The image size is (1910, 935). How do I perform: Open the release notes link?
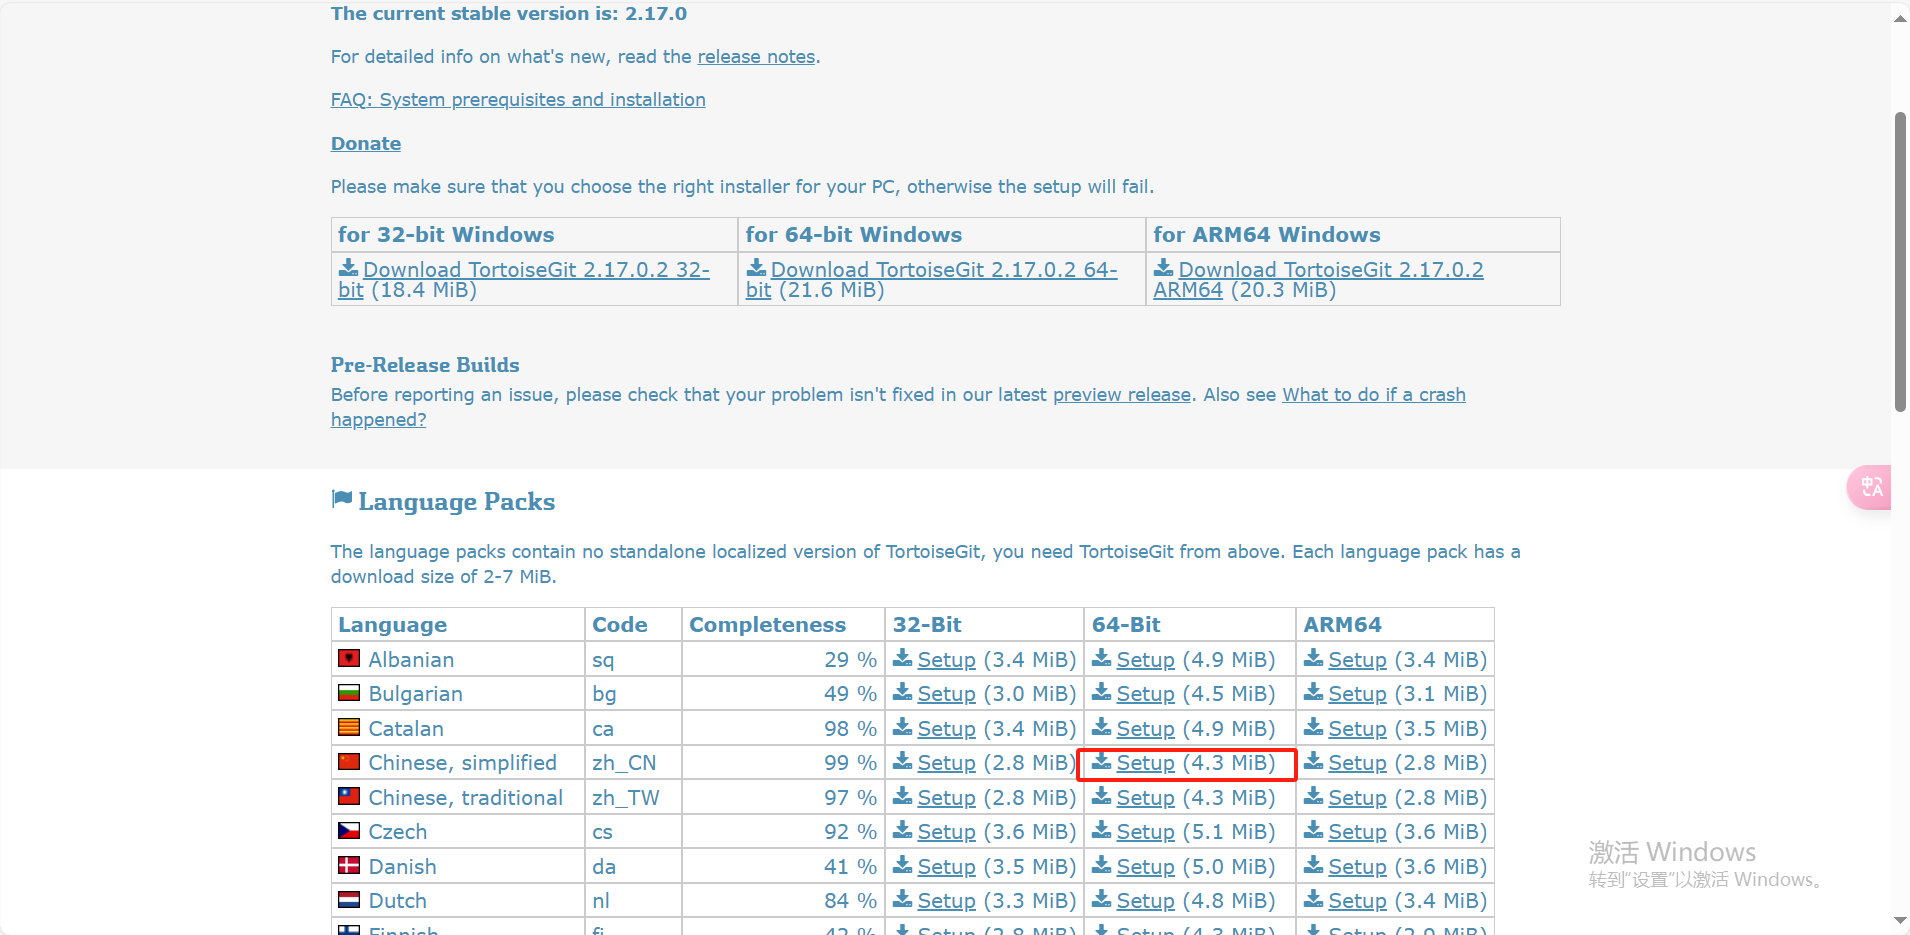(x=756, y=57)
